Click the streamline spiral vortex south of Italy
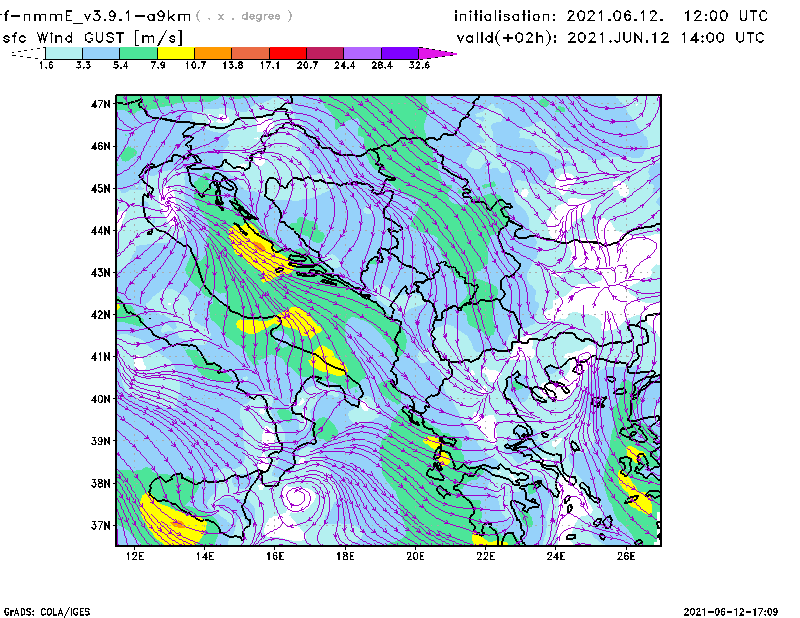Screen dimensions: 800x618 click(296, 497)
